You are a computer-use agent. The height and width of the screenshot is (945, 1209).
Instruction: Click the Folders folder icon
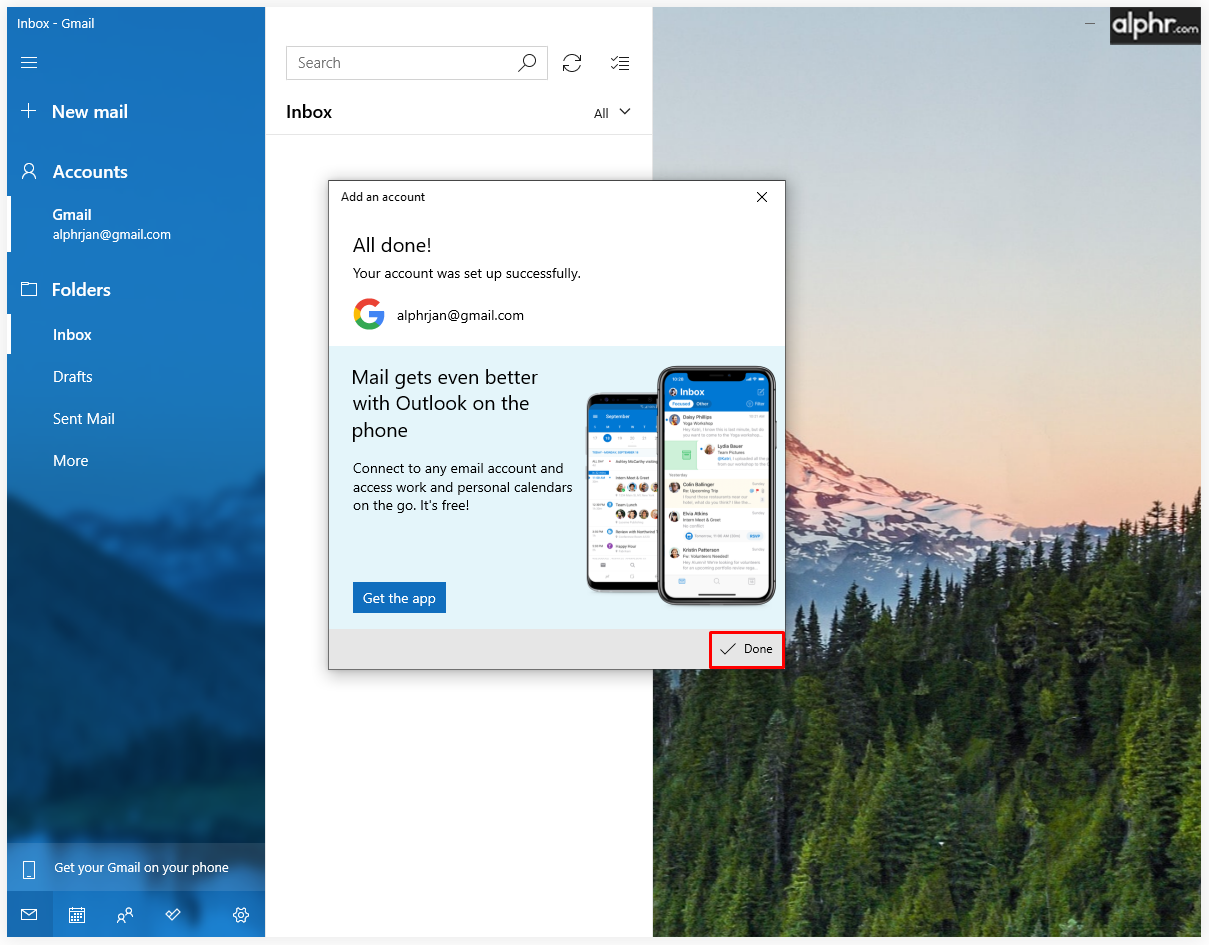pos(29,290)
